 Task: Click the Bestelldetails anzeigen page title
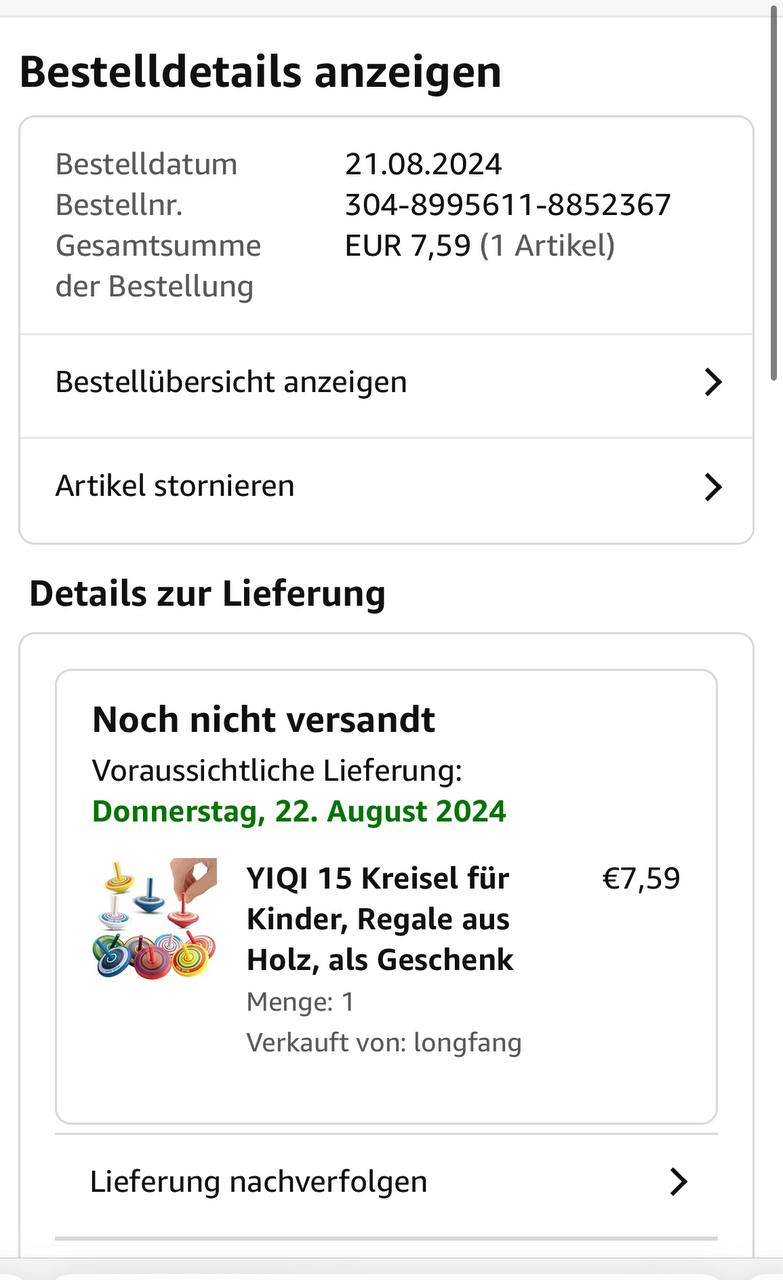tap(260, 73)
